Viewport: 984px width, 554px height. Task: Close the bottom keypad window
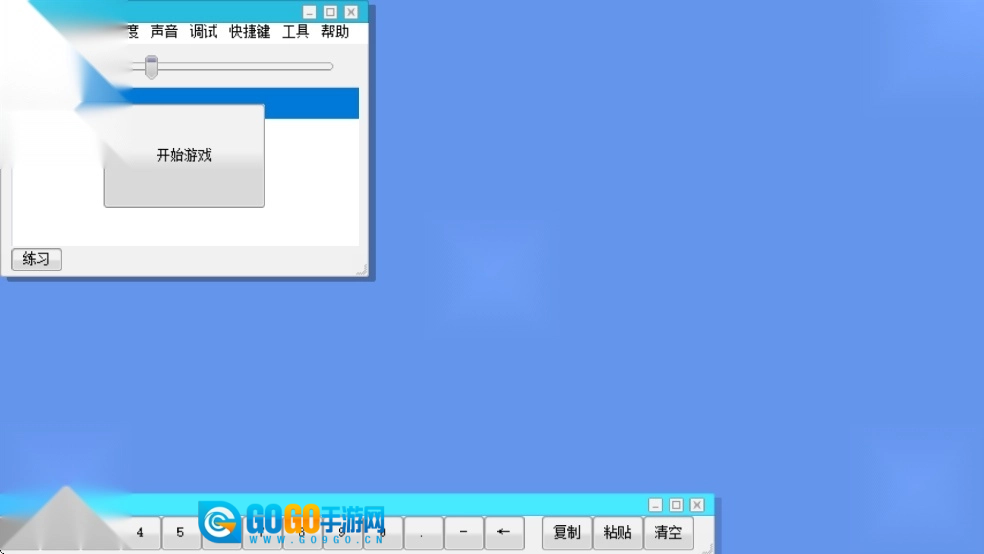pyautogui.click(x=697, y=505)
